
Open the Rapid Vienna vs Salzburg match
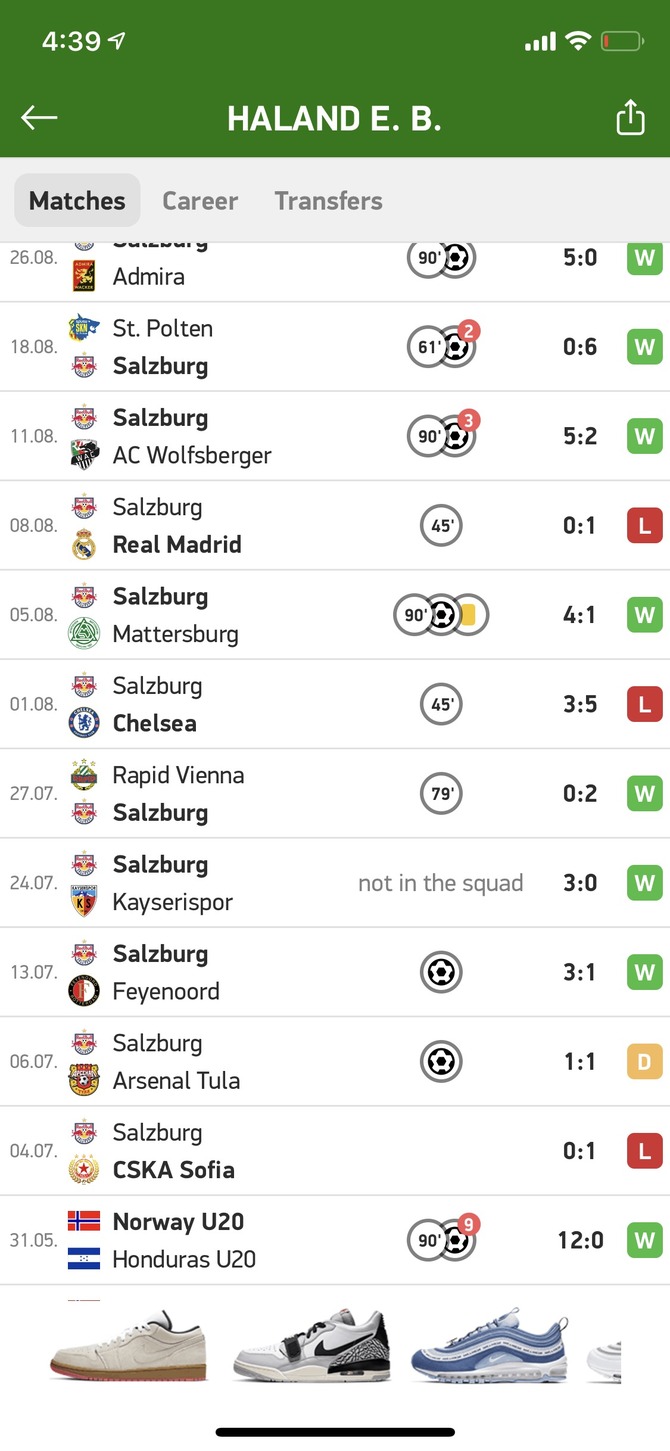[335, 794]
